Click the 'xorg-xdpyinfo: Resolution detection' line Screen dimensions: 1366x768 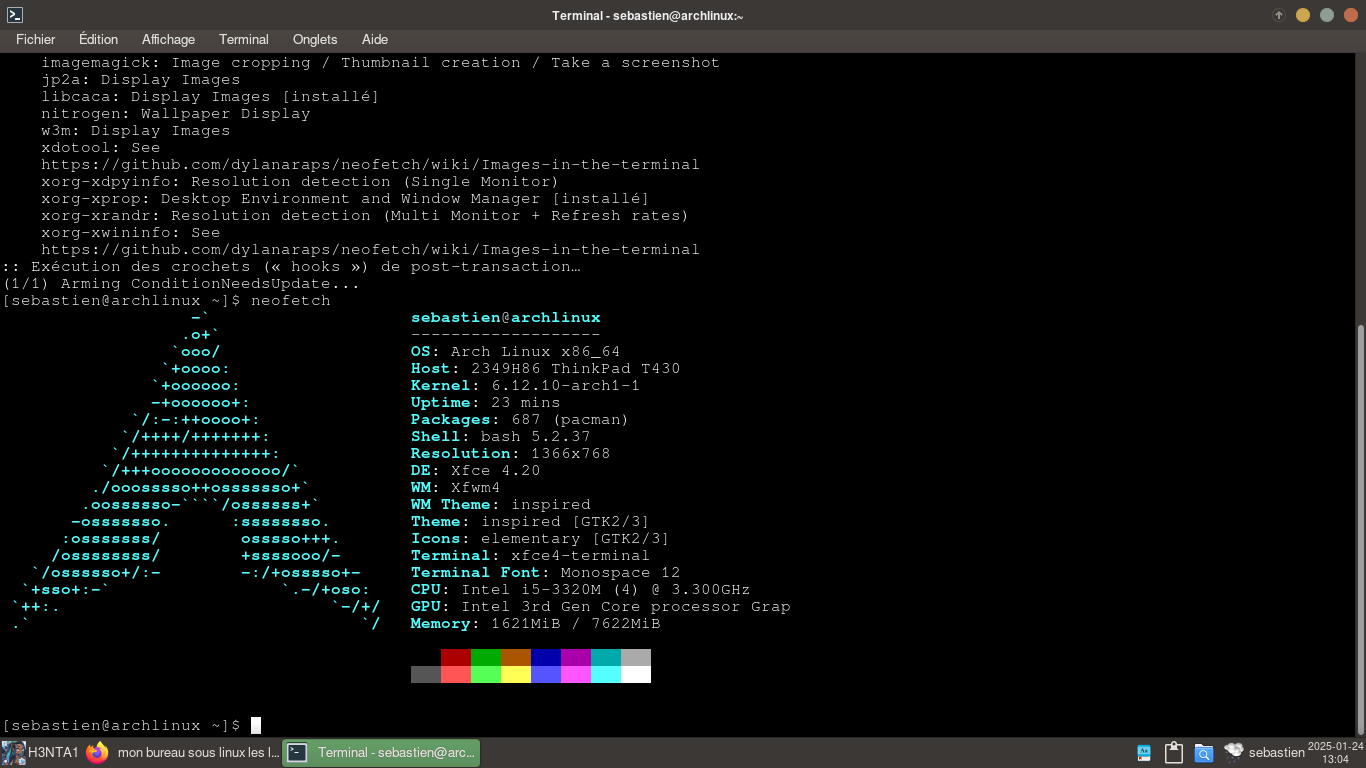pos(300,181)
